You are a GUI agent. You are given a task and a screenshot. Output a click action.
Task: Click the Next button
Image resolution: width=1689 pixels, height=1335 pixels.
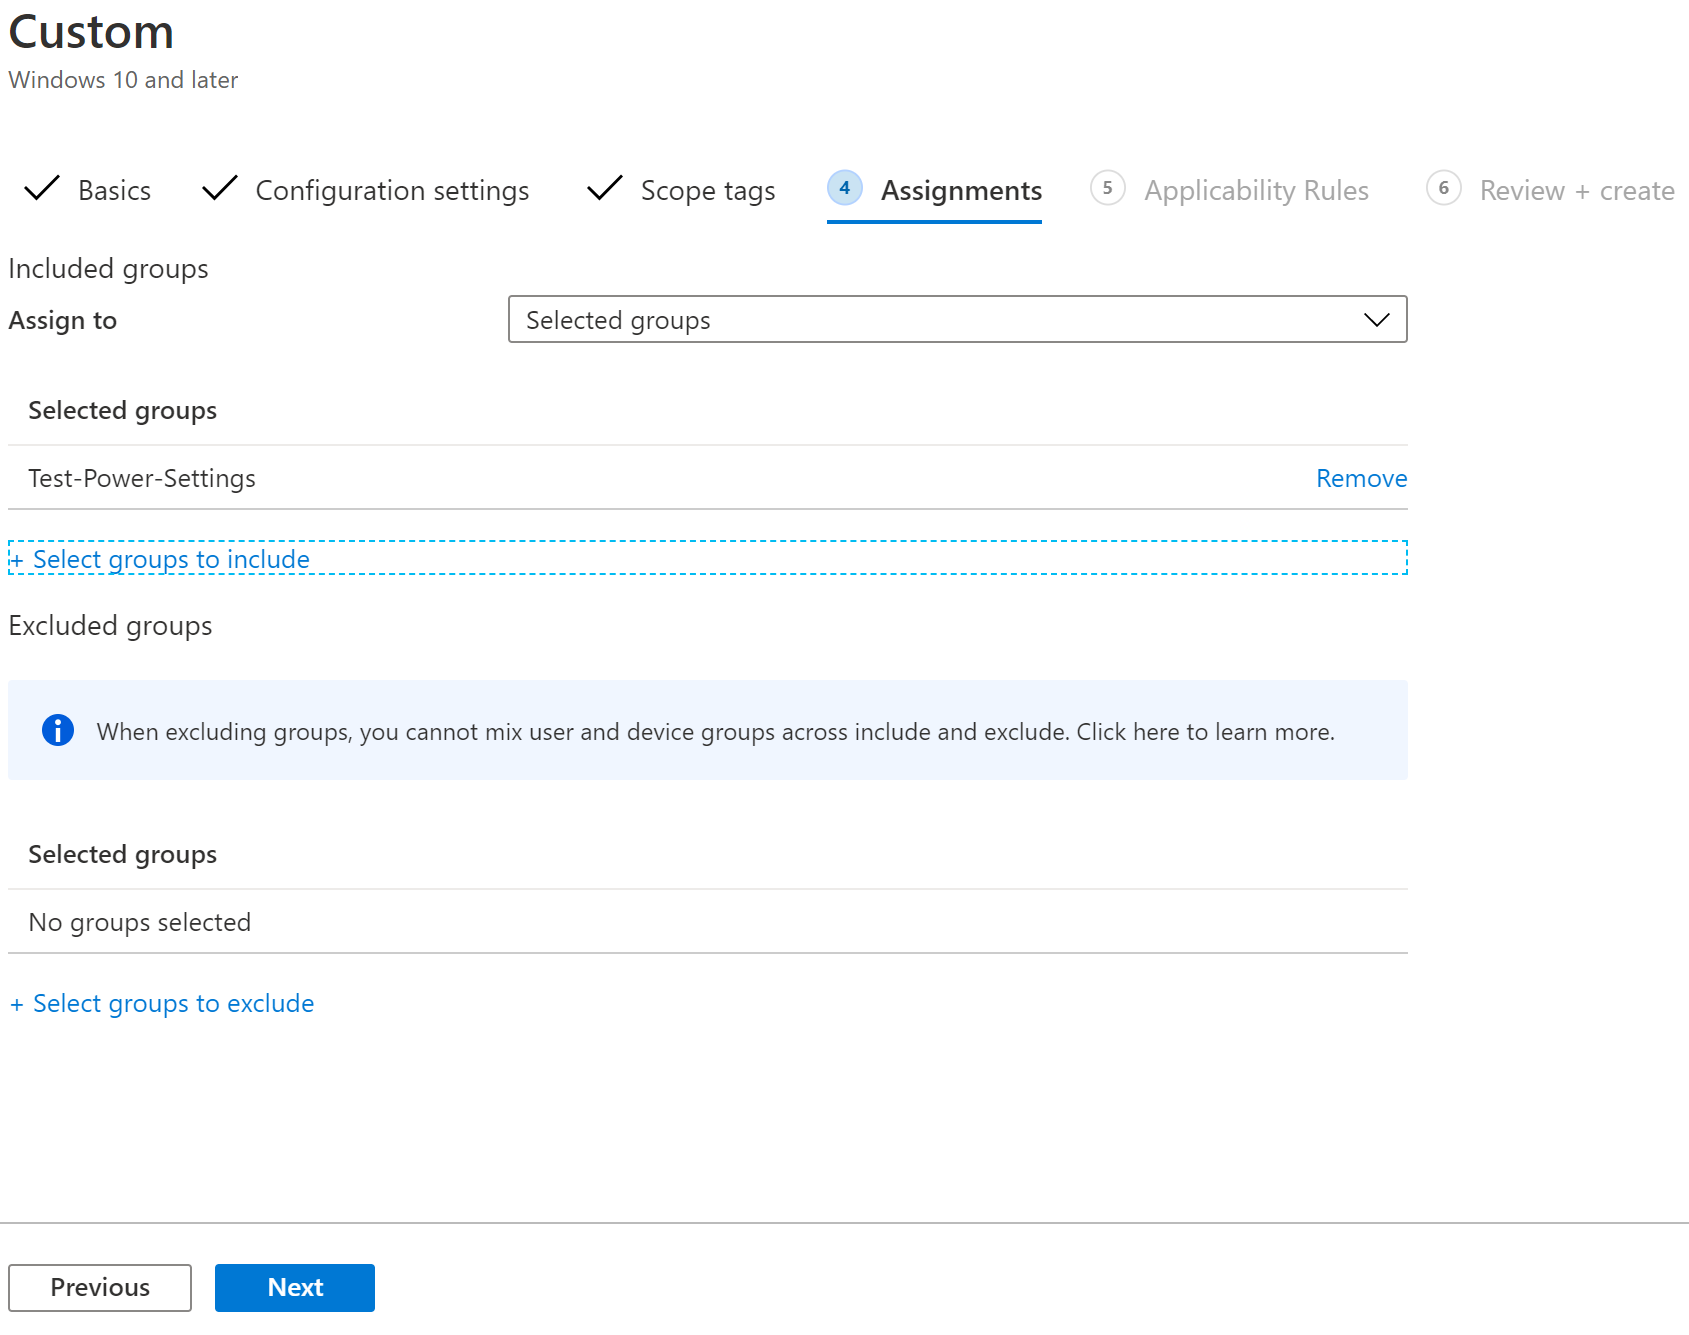294,1287
